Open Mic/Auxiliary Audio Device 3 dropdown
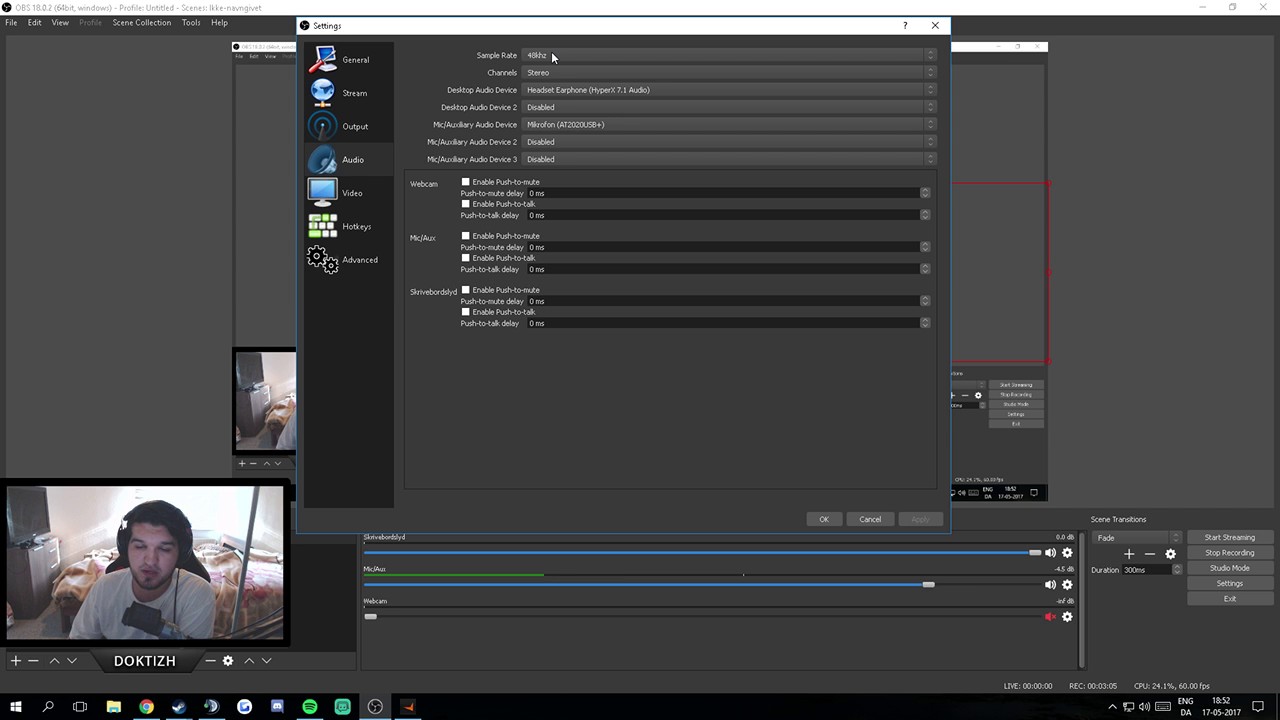This screenshot has height=720, width=1280. pyautogui.click(x=729, y=159)
